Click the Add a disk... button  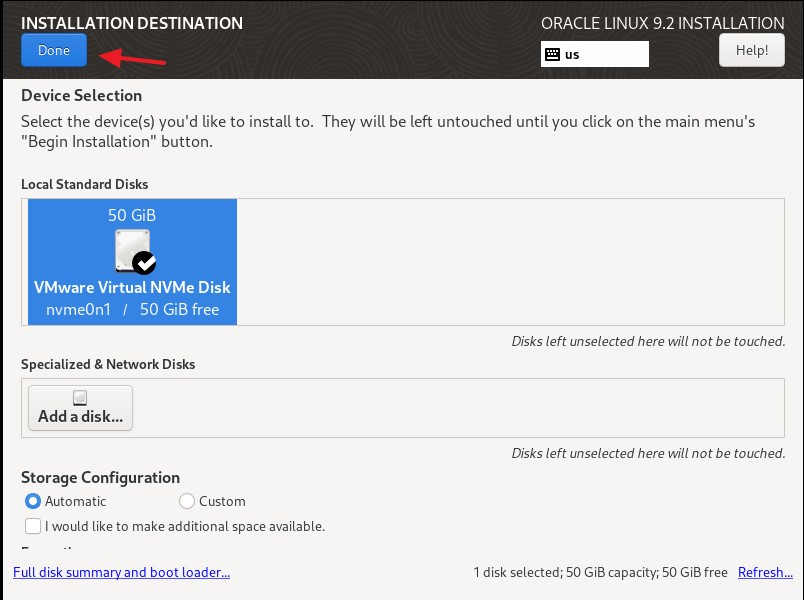[81, 408]
